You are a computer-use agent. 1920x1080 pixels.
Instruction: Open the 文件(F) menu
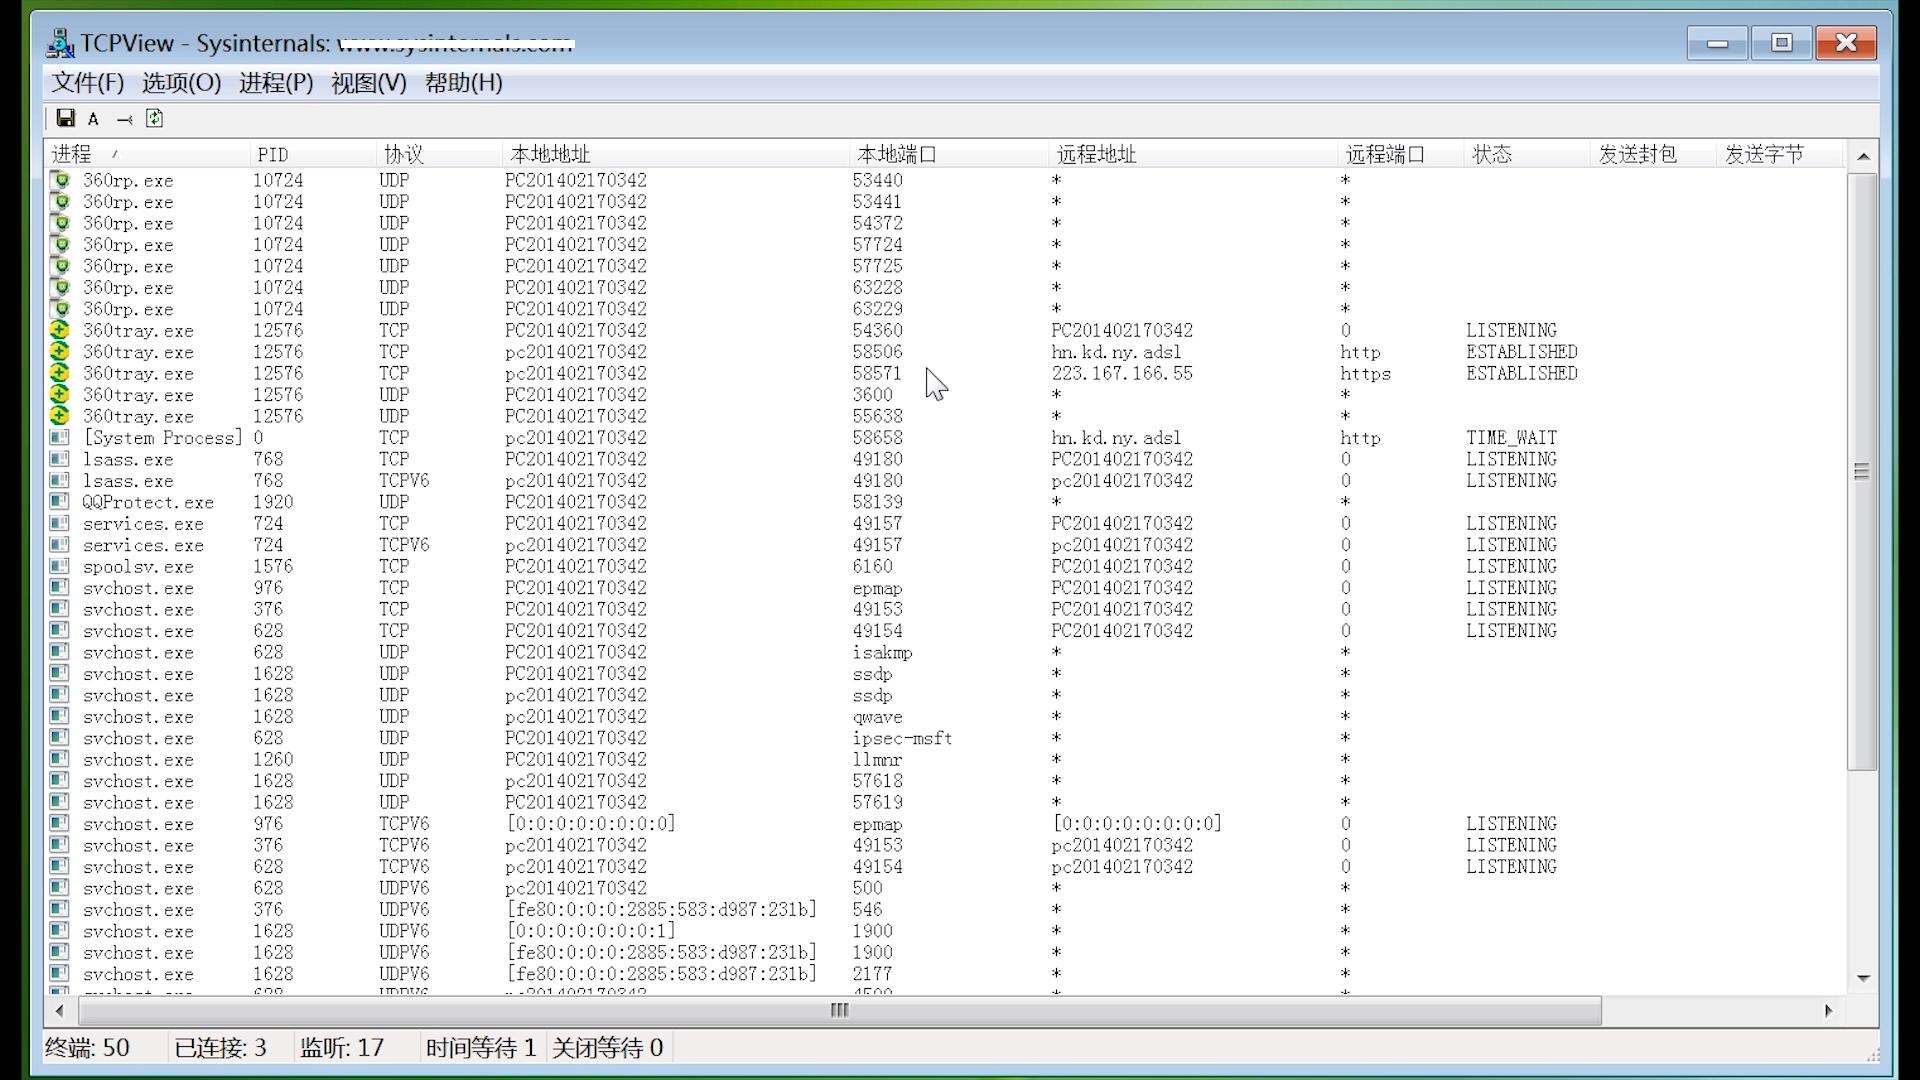(x=88, y=83)
